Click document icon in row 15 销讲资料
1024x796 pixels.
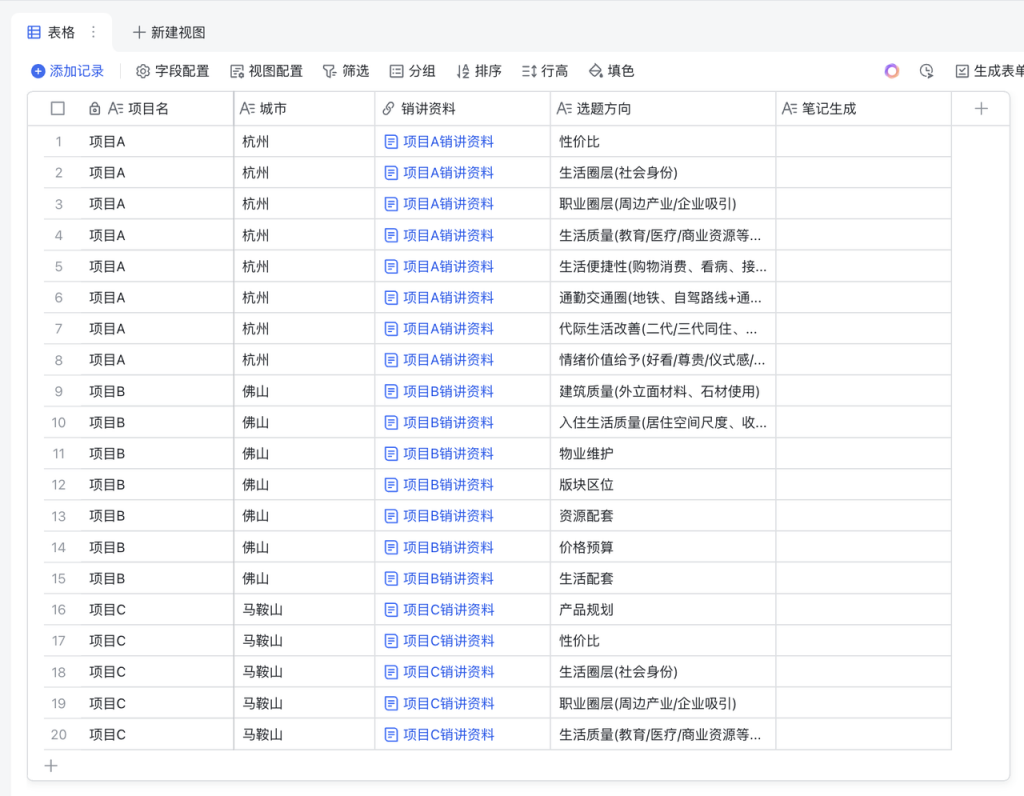391,579
